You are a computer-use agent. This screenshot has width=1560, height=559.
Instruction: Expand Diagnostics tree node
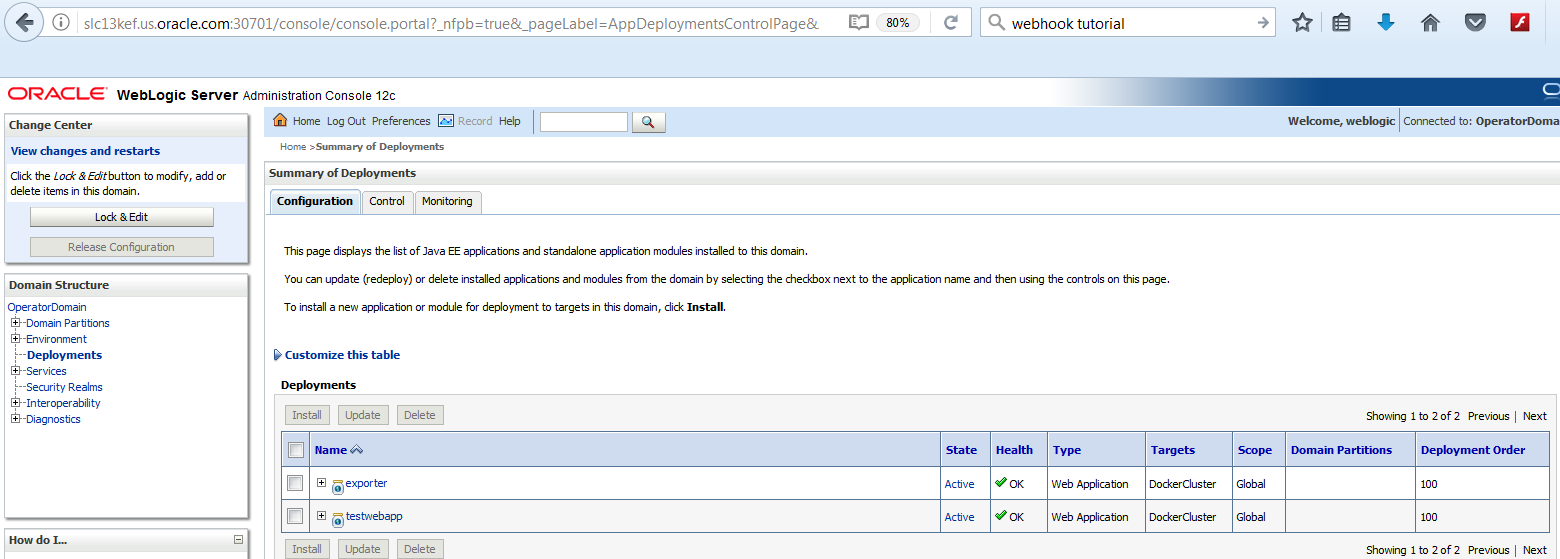(x=16, y=419)
